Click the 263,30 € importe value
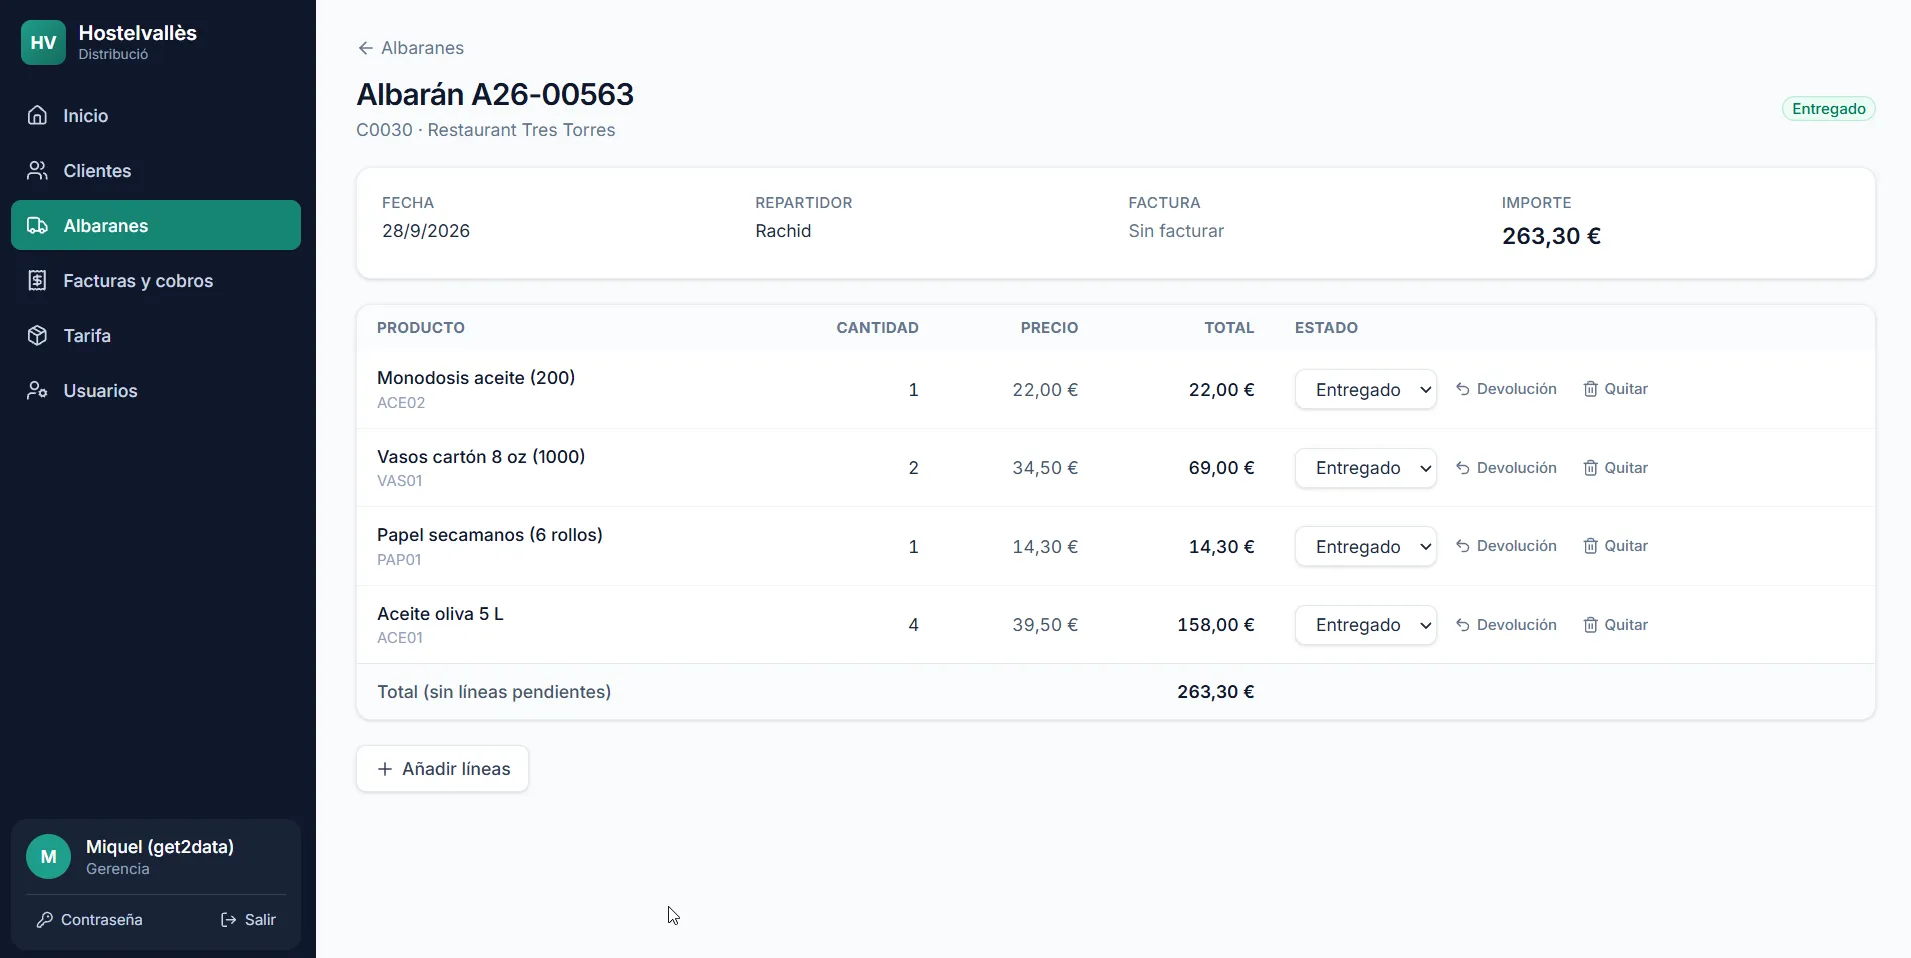Image resolution: width=1911 pixels, height=958 pixels. pyautogui.click(x=1551, y=236)
